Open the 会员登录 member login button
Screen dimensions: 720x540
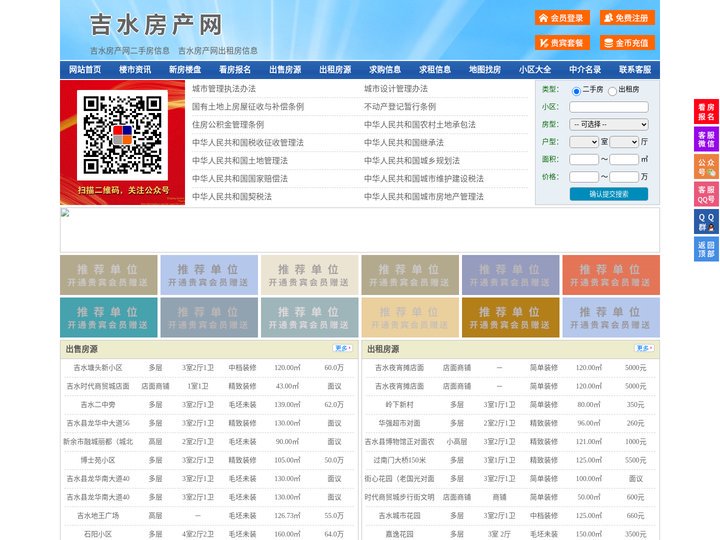(x=562, y=18)
